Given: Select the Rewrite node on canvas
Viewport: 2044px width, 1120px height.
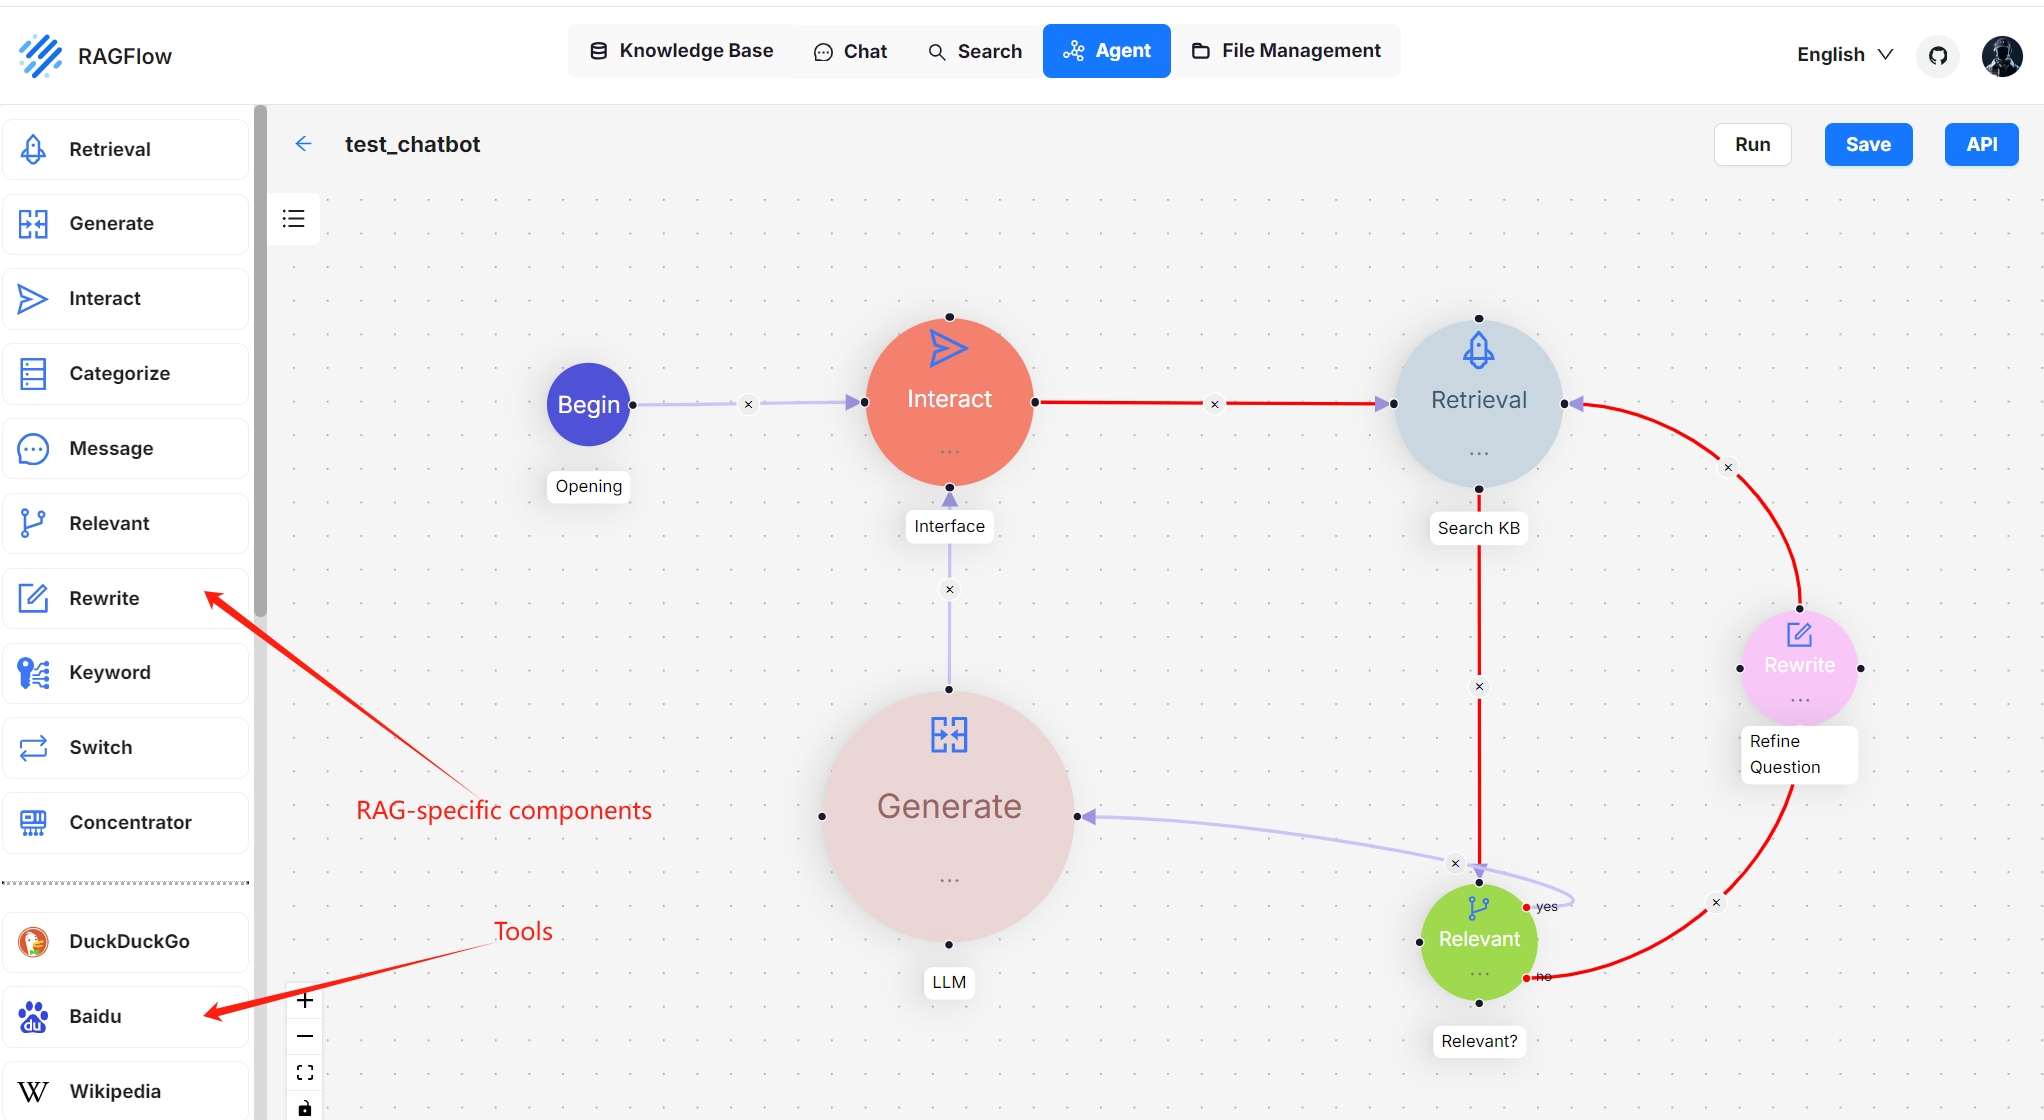Looking at the screenshot, I should point(1799,667).
